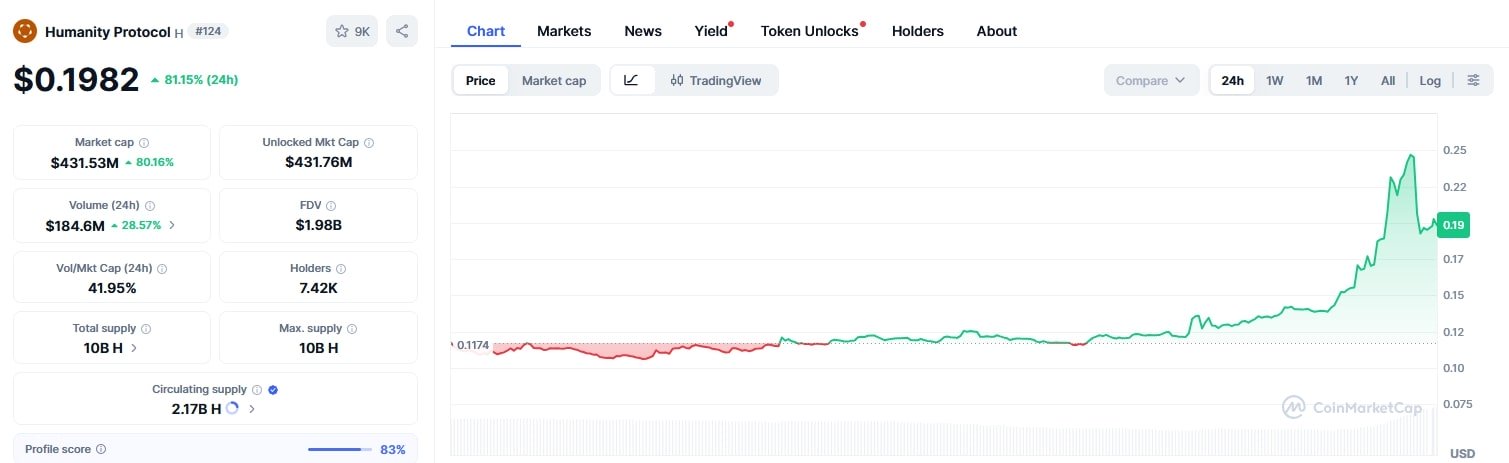The height and width of the screenshot is (463, 1509).
Task: Go to Token Unlocks tab
Action: (x=809, y=31)
